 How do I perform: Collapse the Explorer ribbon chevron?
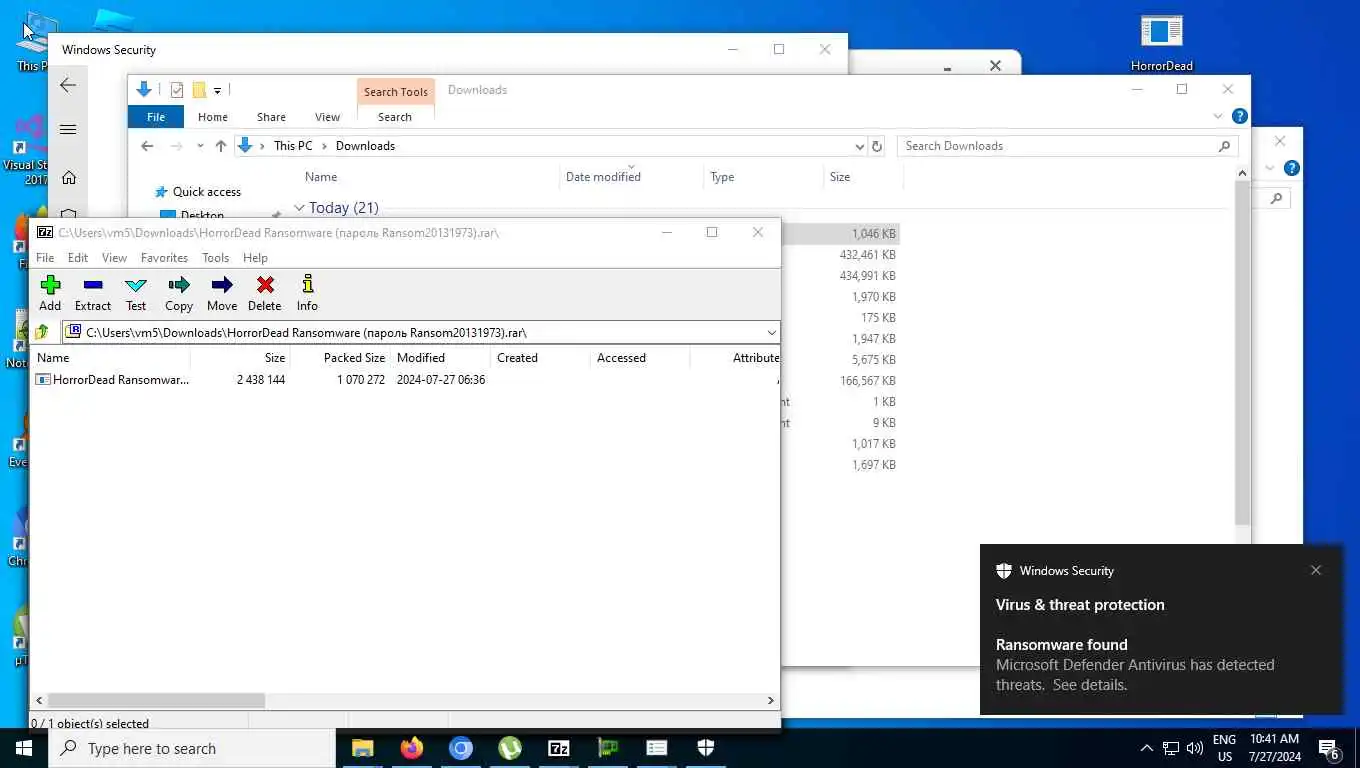pyautogui.click(x=1218, y=116)
